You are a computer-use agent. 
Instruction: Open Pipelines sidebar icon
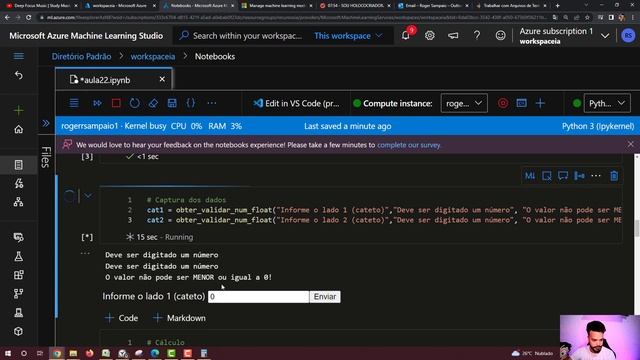pyautogui.click(x=18, y=293)
